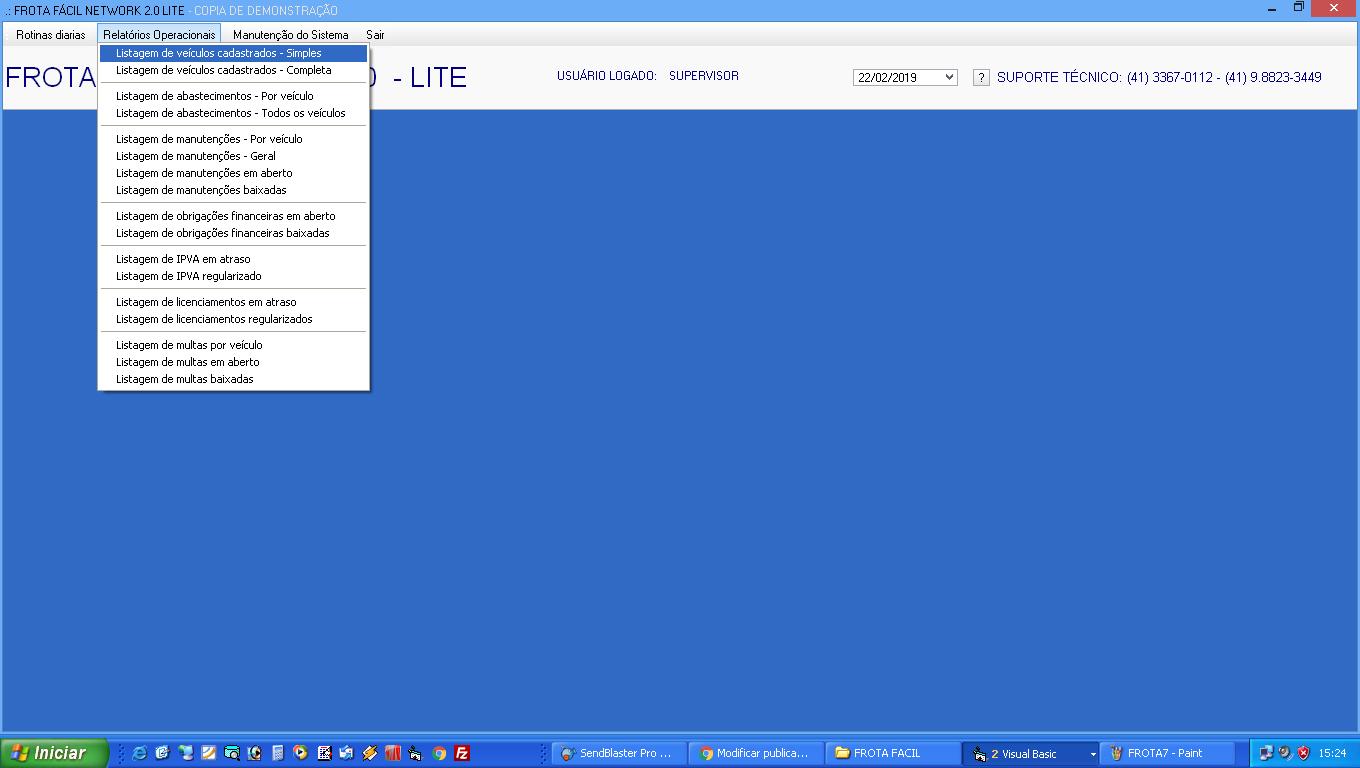
Task: Open the Calculator quick launch icon
Action: 277,753
